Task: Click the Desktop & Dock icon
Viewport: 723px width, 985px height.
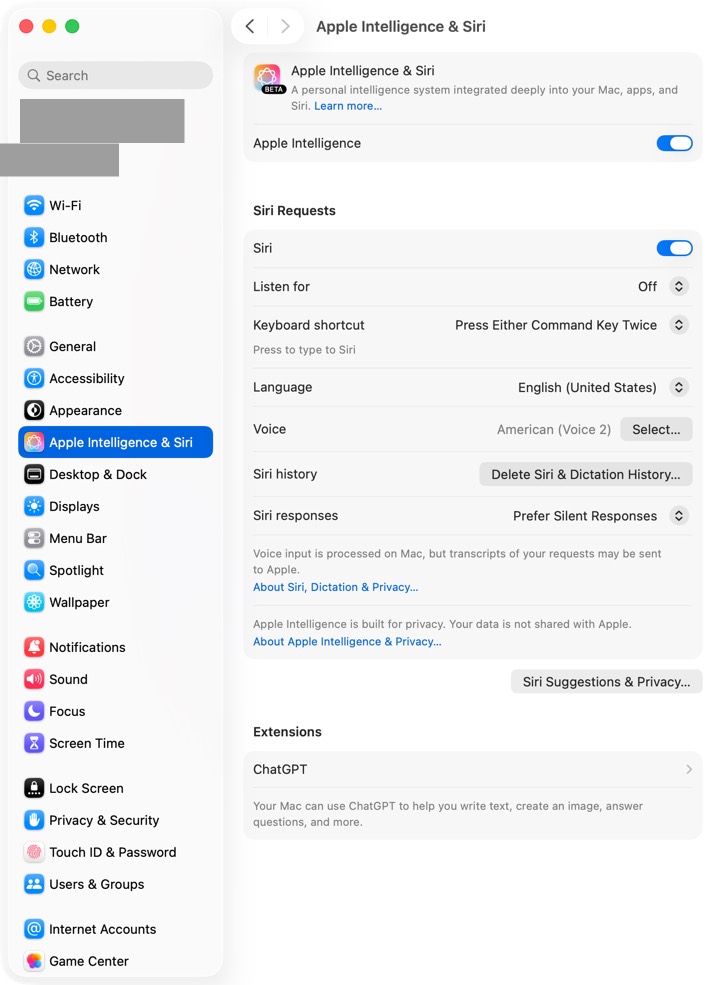Action: pyautogui.click(x=34, y=474)
